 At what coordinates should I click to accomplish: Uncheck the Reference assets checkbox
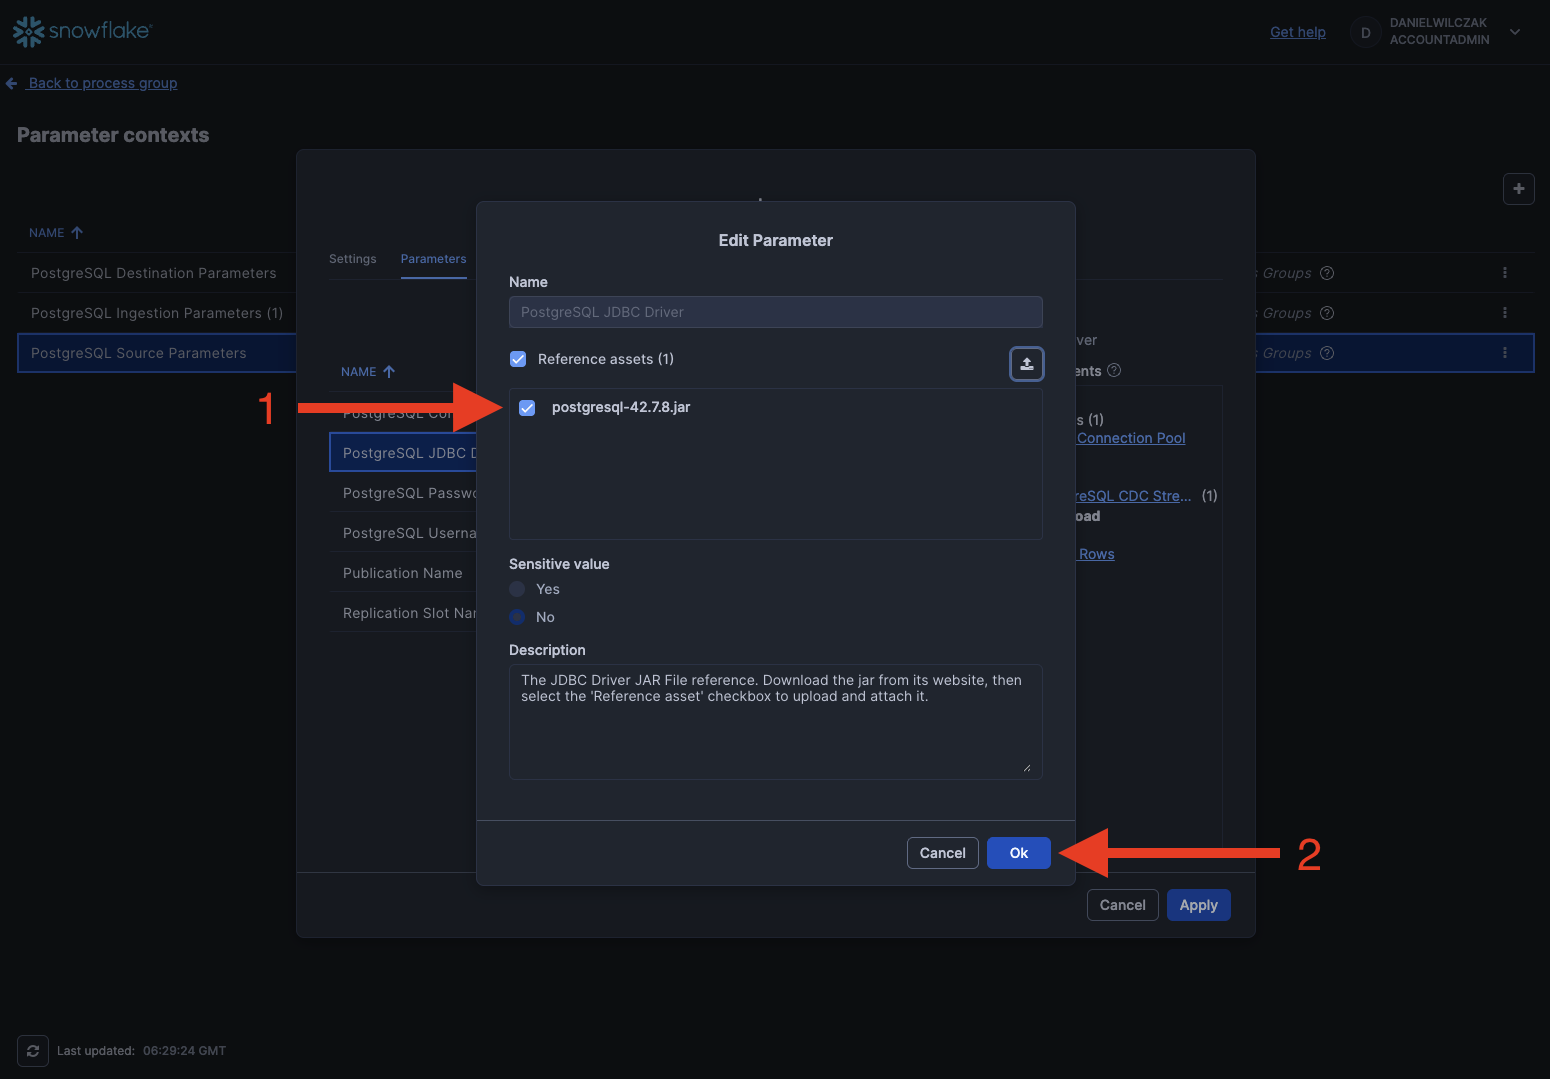518,359
